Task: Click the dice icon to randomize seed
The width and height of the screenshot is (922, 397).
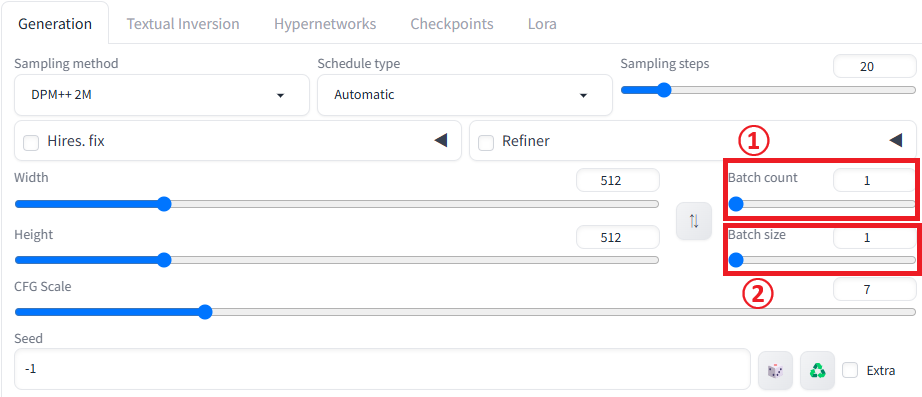Action: [x=776, y=371]
